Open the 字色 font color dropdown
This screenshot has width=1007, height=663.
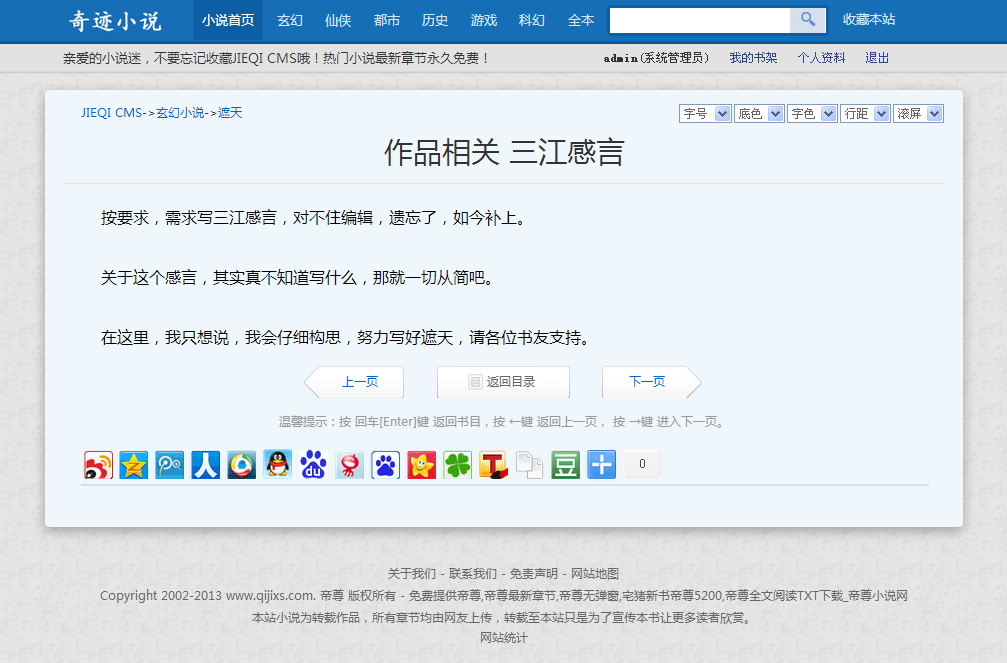click(x=812, y=114)
